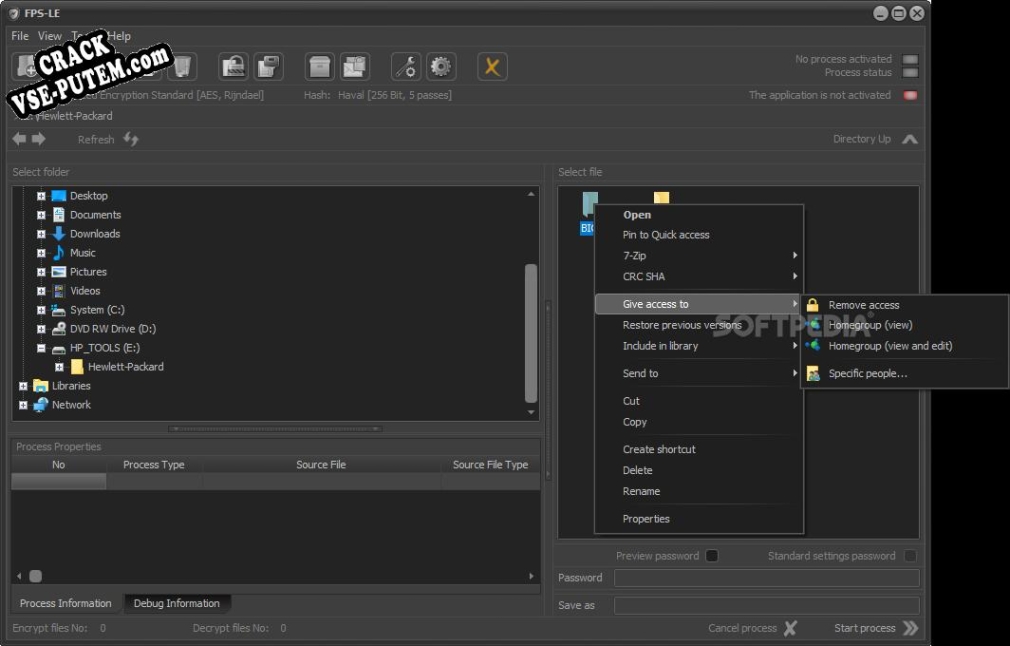Collapse the HP_TOOLS (E:) tree node
This screenshot has height=646, width=1010.
coord(41,348)
